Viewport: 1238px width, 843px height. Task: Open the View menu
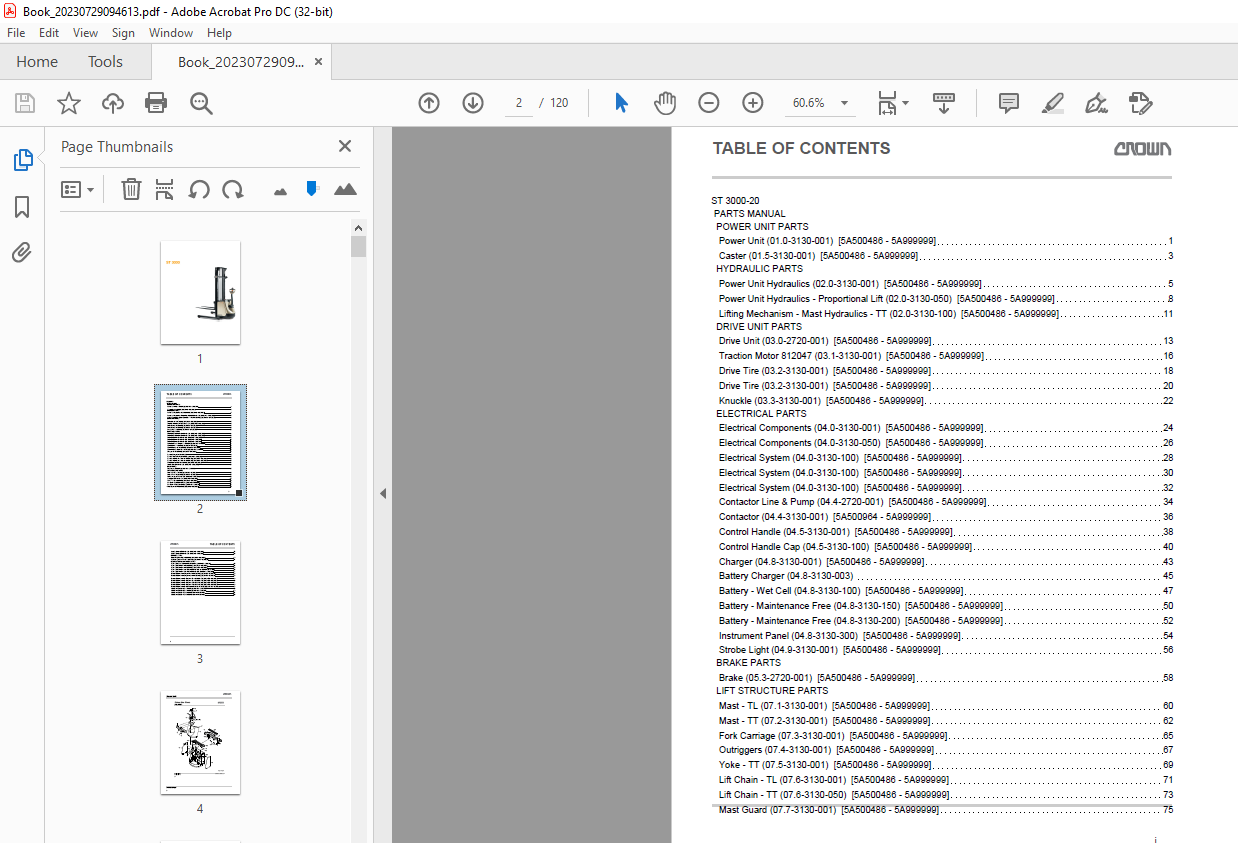[x=85, y=33]
